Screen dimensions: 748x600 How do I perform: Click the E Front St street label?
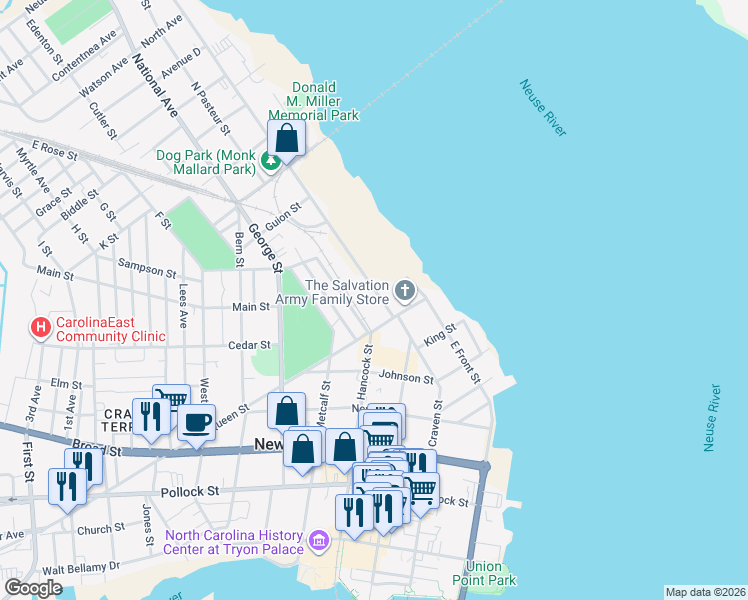pos(466,362)
